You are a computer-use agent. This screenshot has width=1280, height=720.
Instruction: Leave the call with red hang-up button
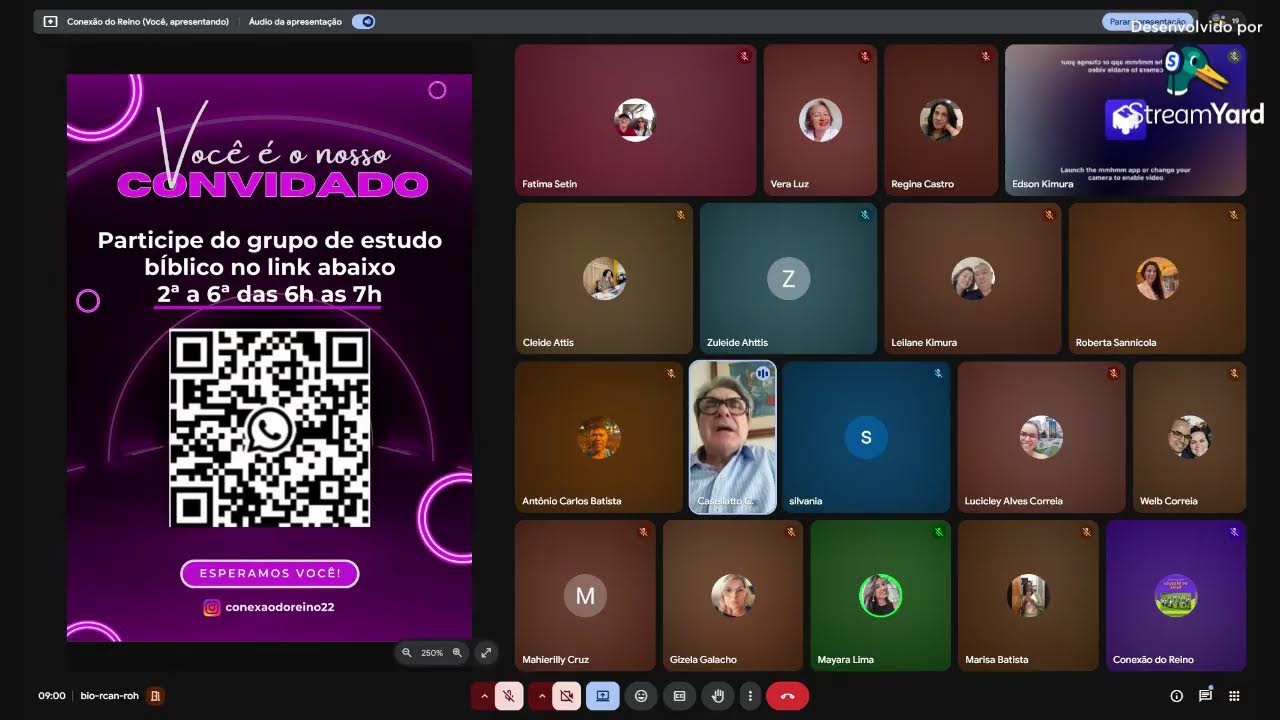coord(787,696)
